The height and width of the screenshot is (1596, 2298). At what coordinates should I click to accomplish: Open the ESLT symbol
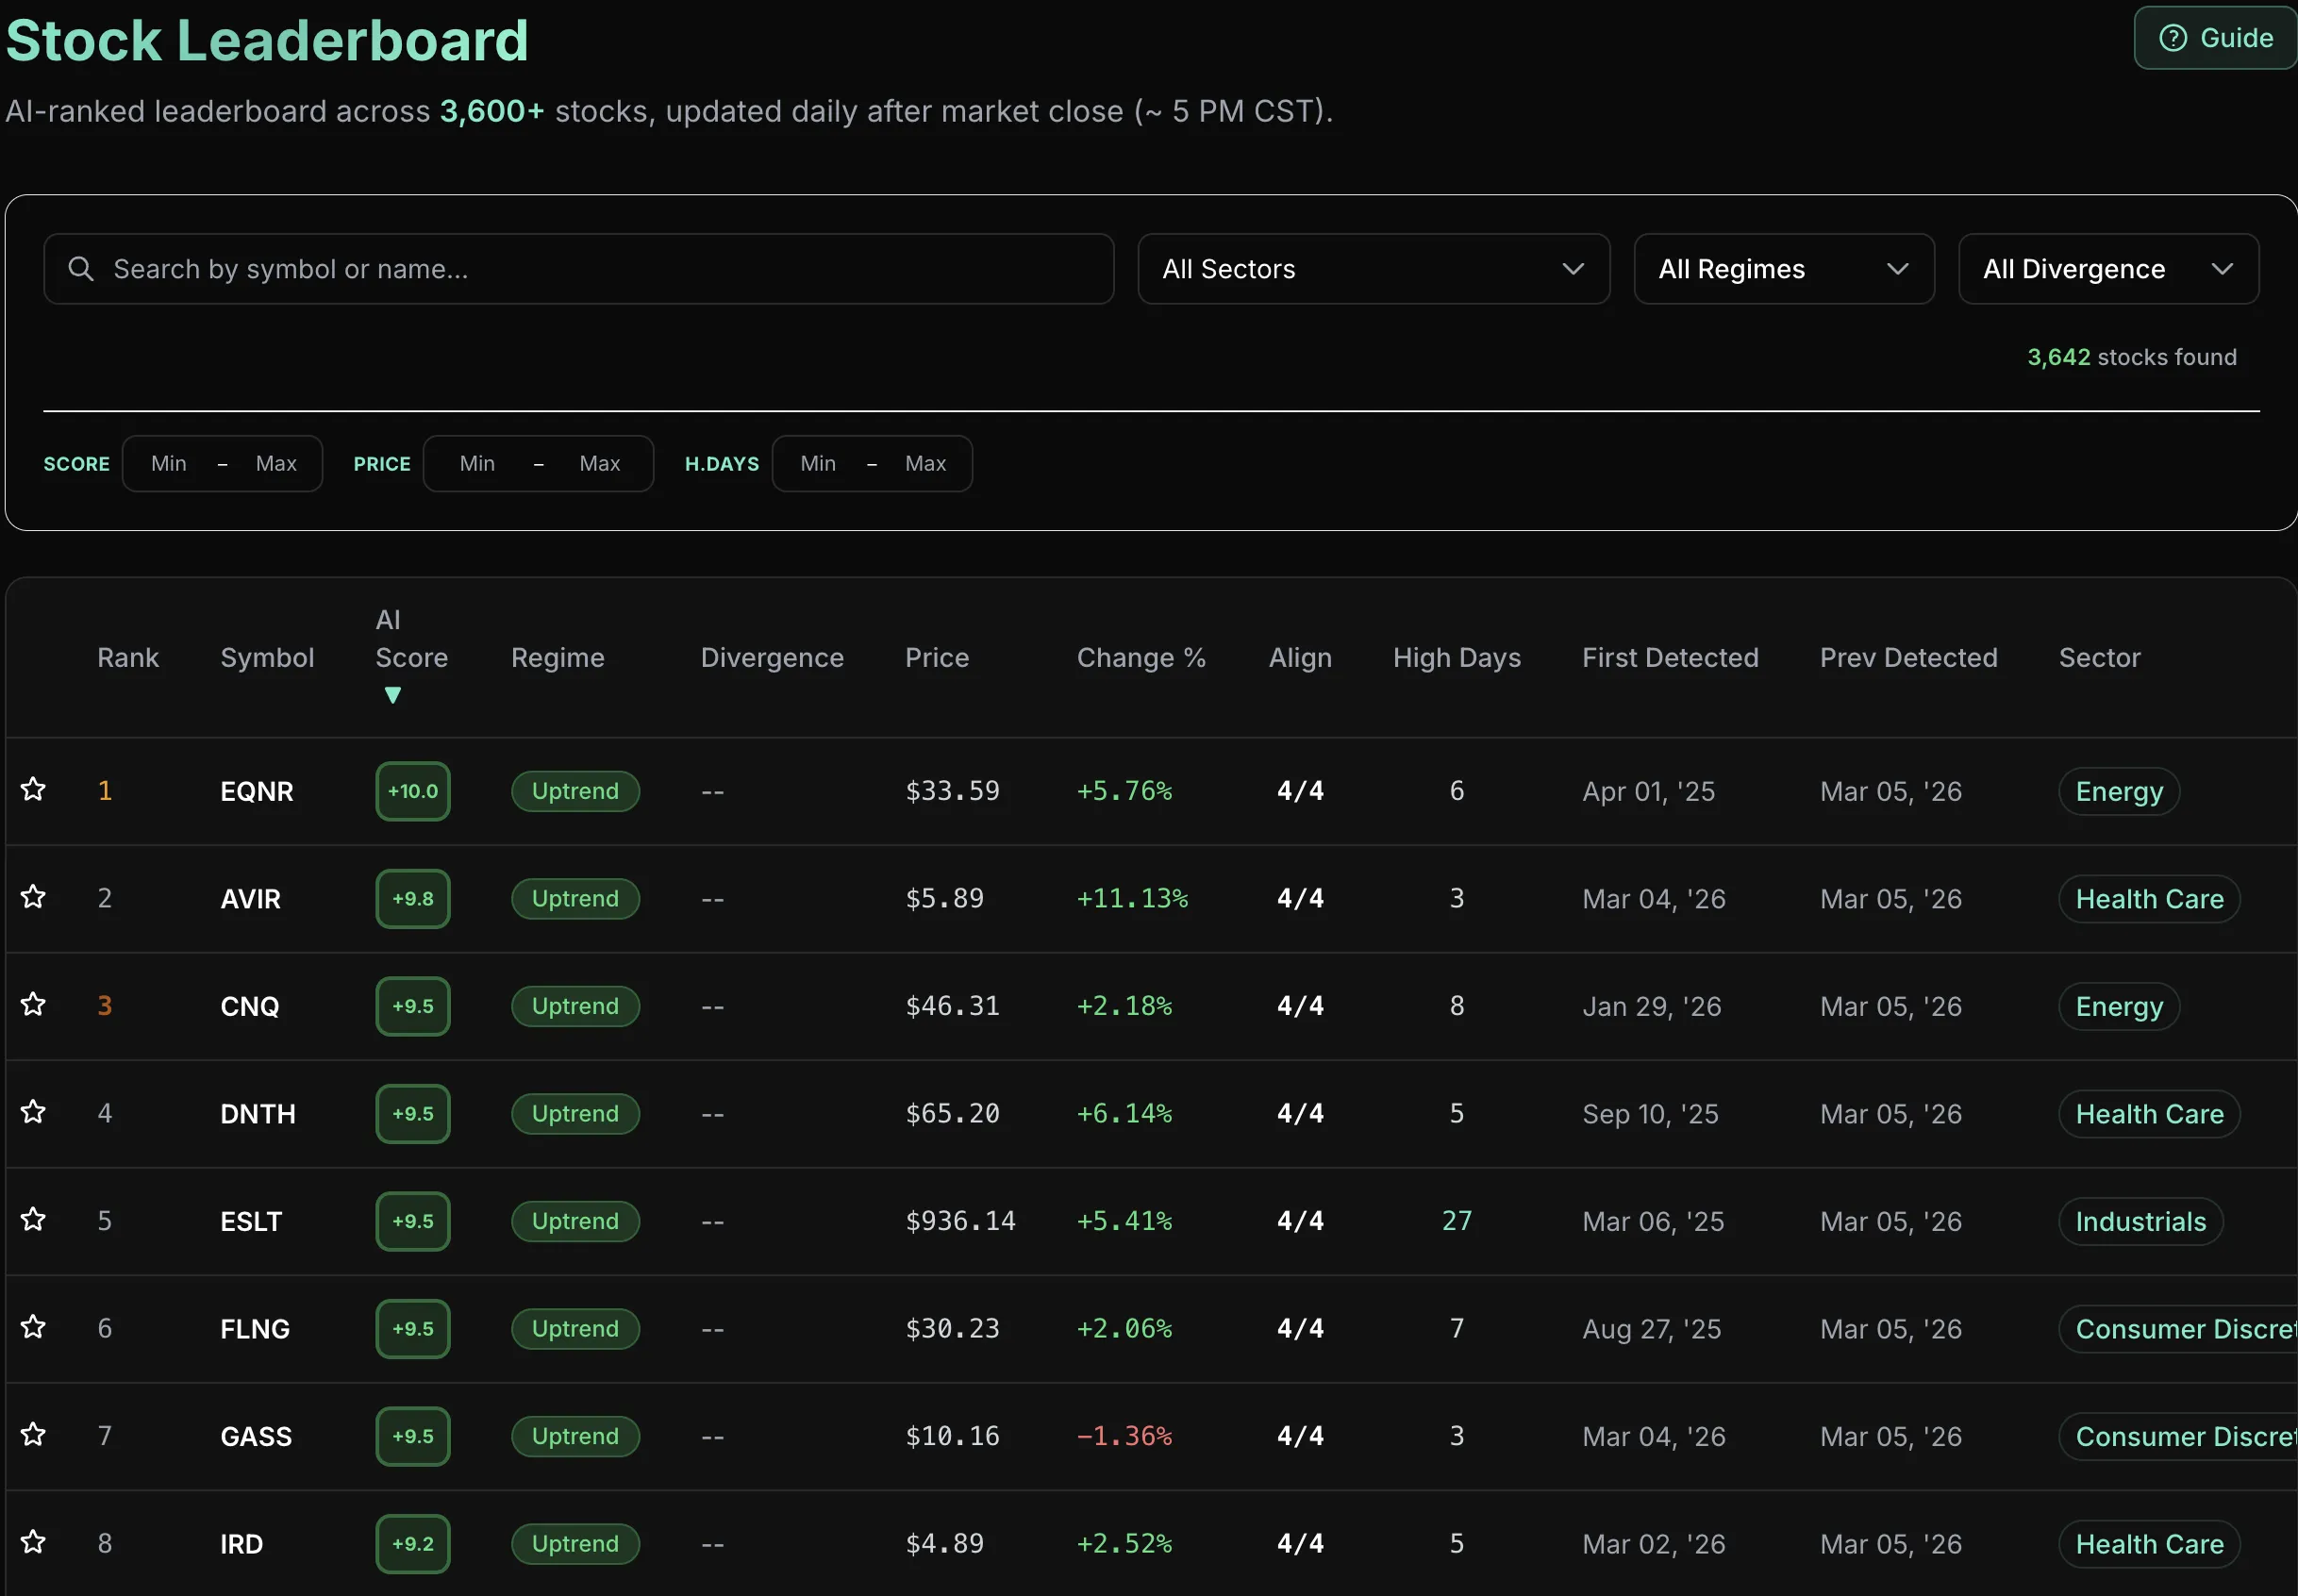point(251,1221)
